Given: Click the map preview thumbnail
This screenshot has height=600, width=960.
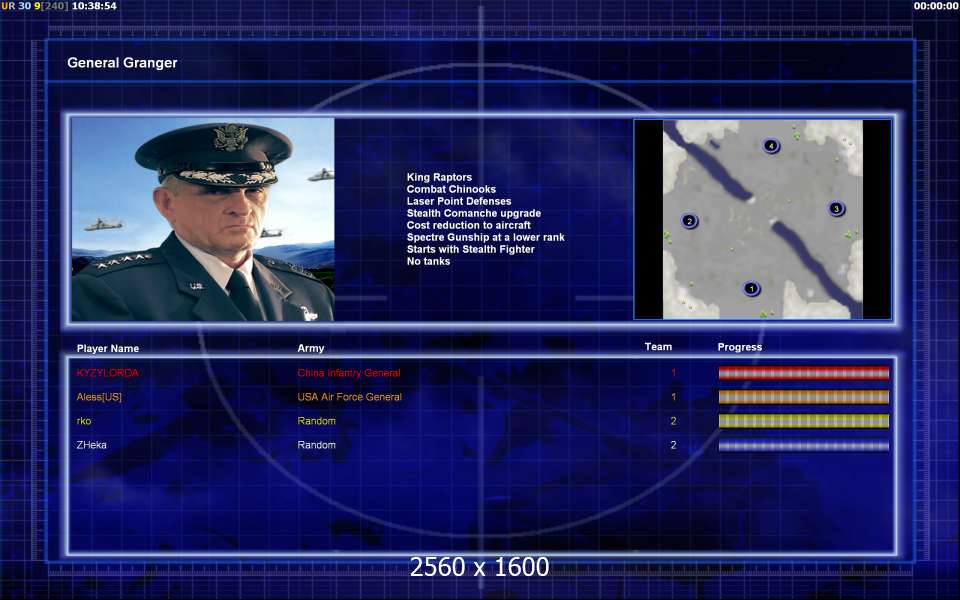Looking at the screenshot, I should click(762, 219).
